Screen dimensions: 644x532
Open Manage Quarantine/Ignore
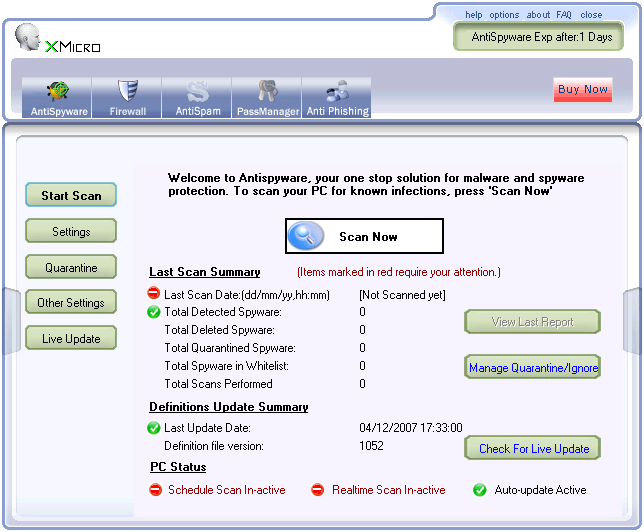click(532, 368)
